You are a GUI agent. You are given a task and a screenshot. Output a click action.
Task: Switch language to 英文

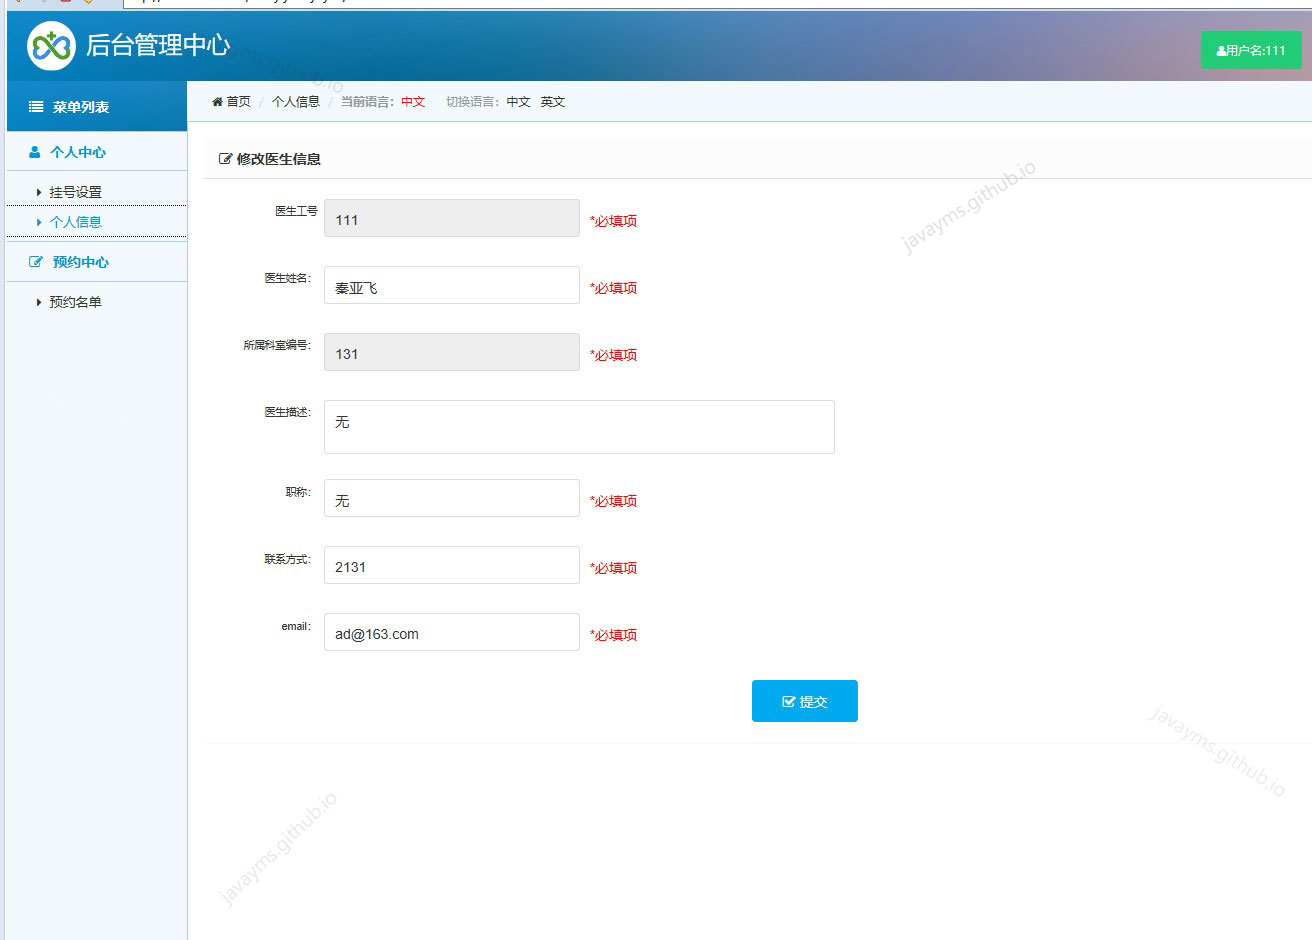553,101
